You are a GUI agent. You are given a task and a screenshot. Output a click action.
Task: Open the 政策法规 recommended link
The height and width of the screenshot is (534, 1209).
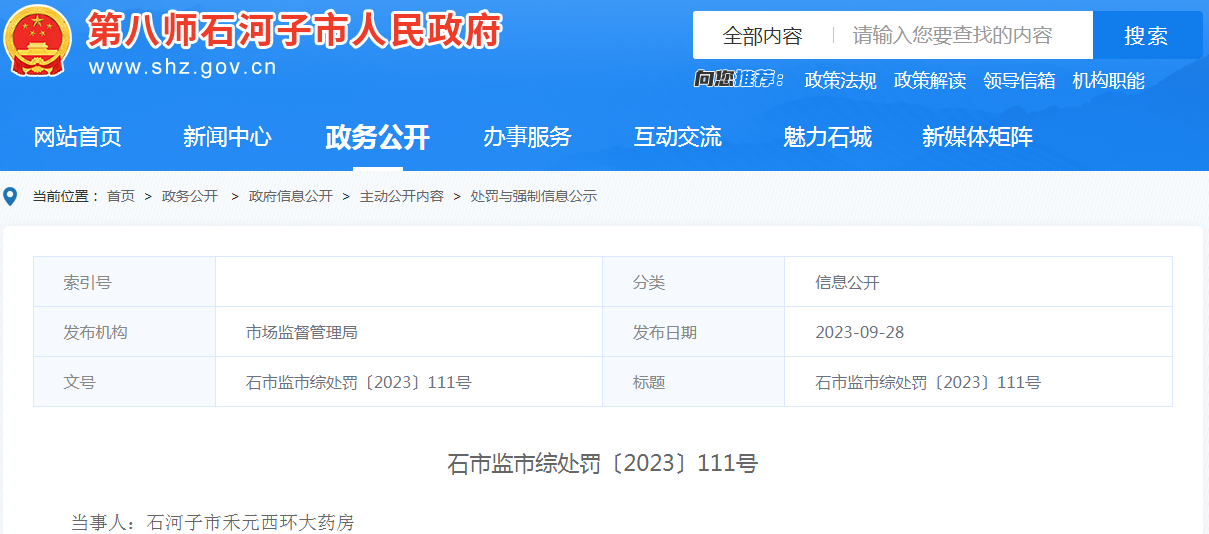(x=840, y=81)
